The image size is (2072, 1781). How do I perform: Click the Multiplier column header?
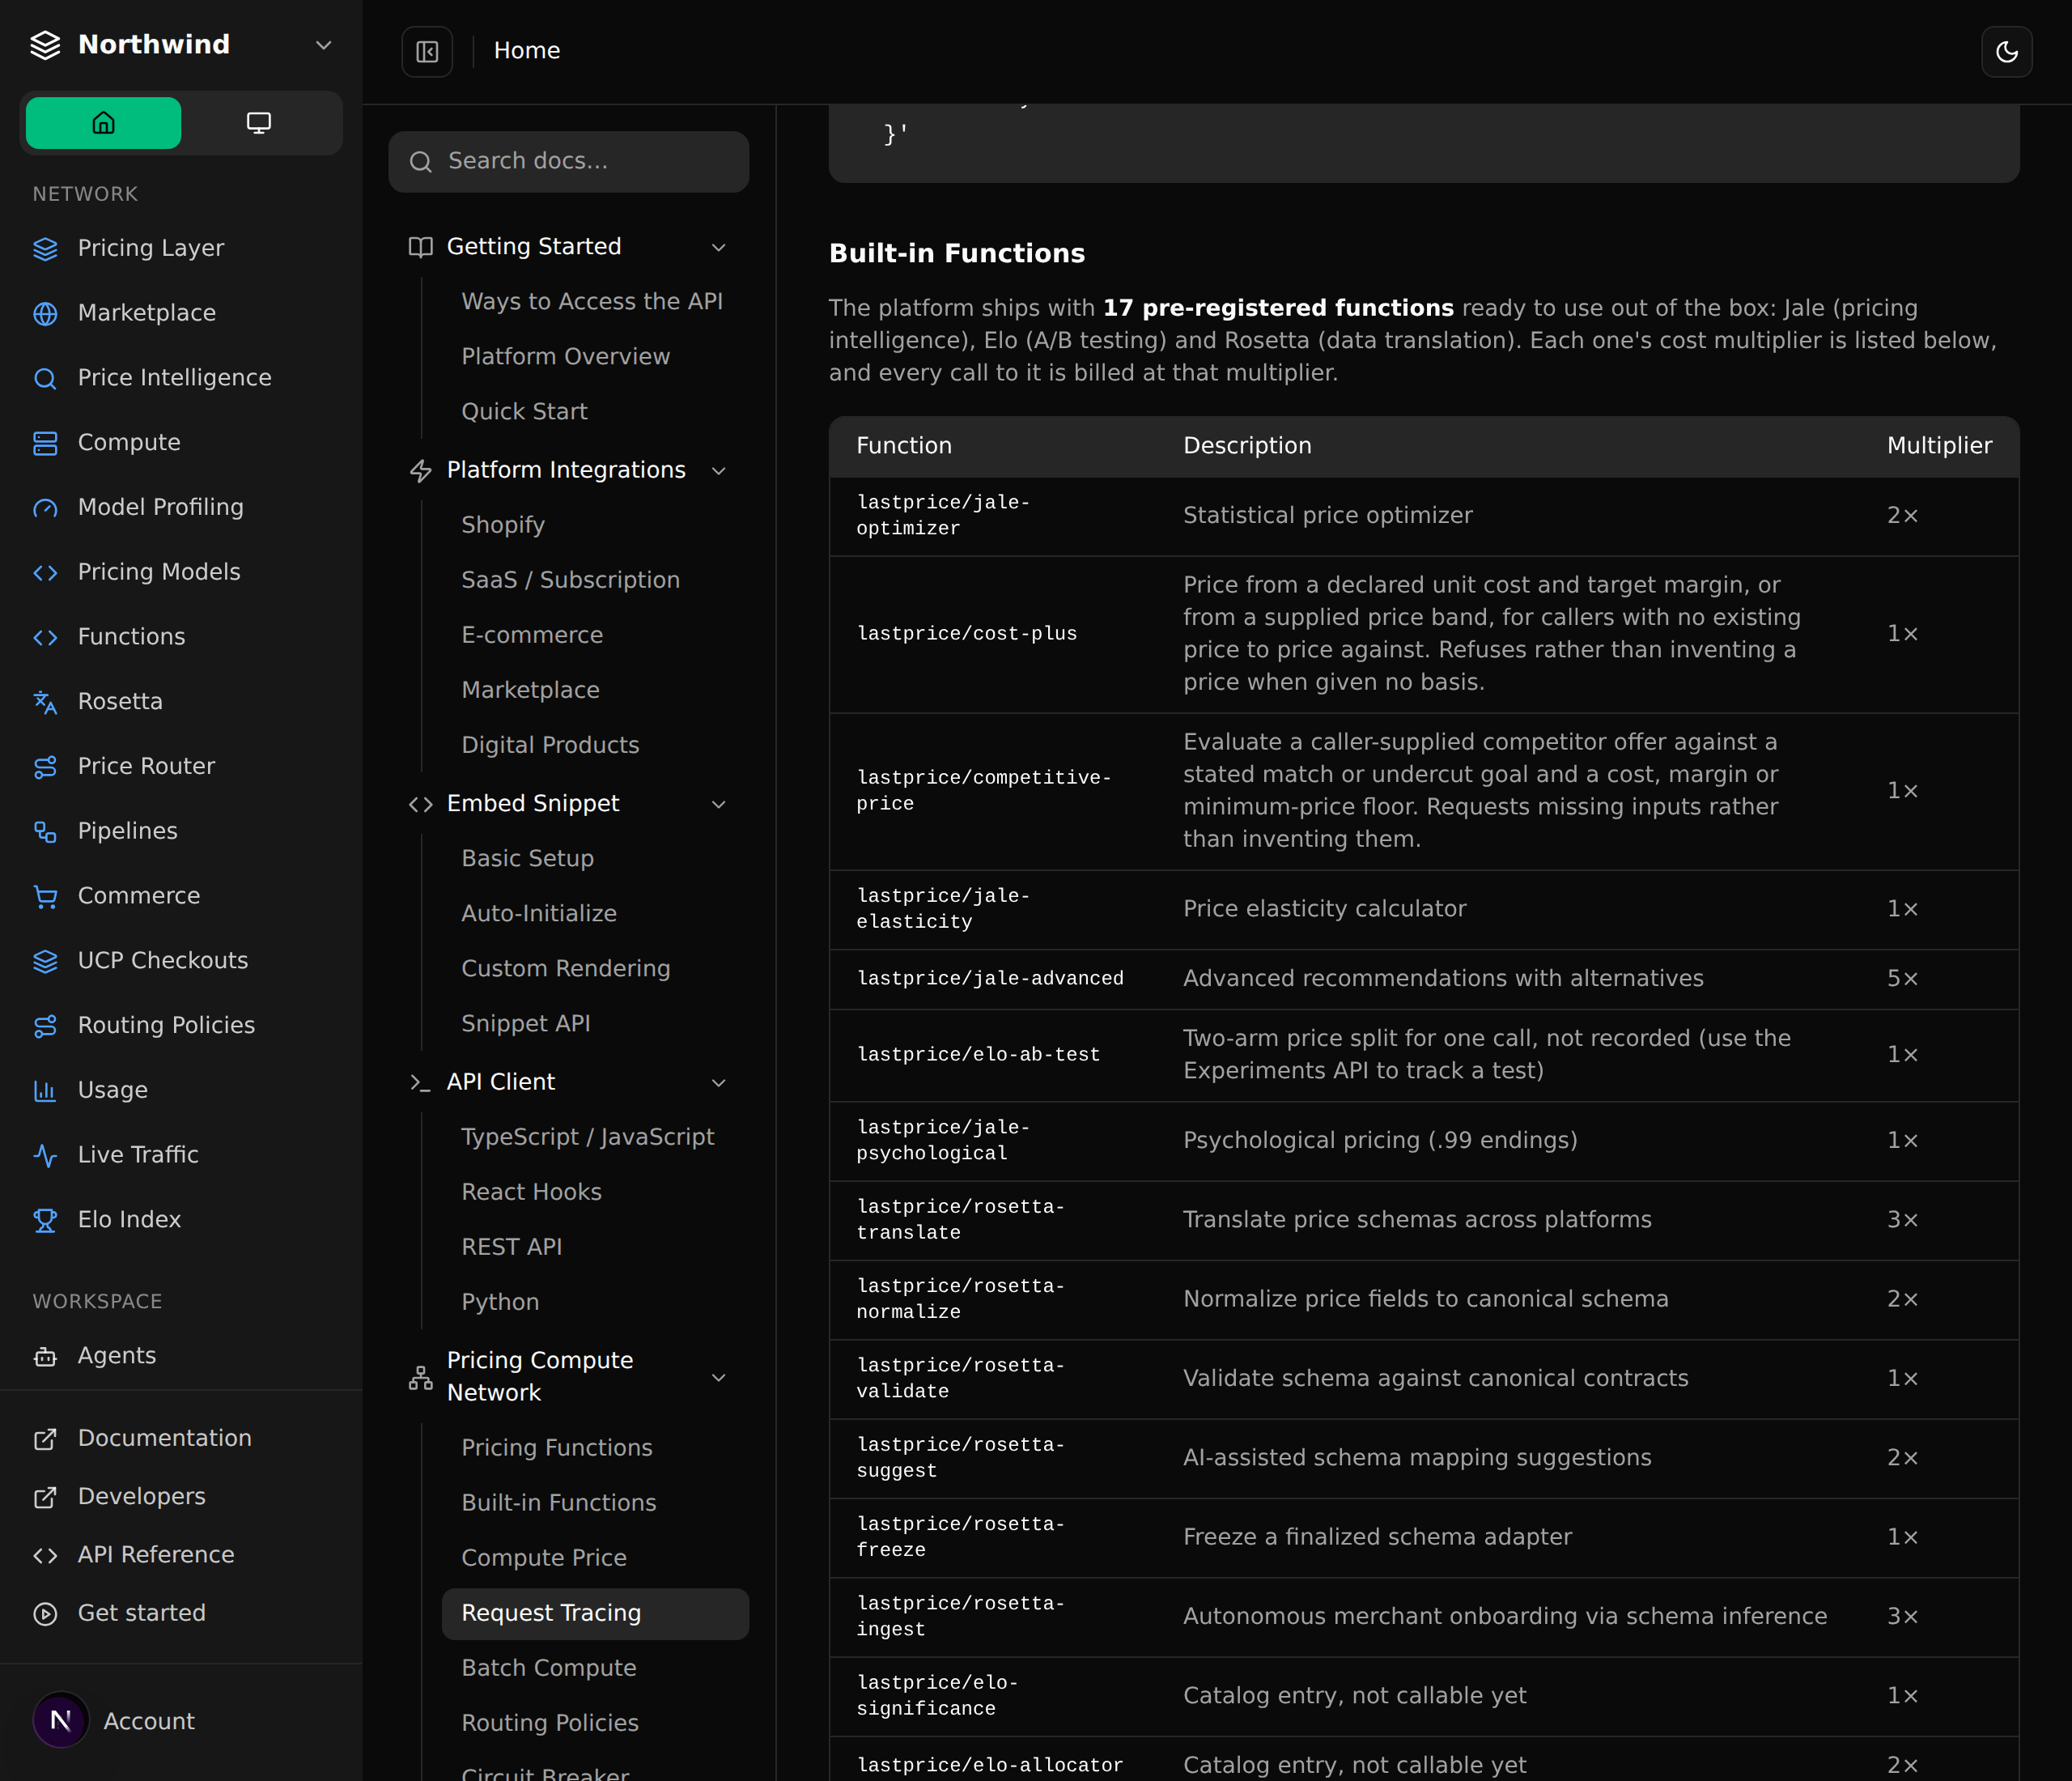pos(1939,446)
